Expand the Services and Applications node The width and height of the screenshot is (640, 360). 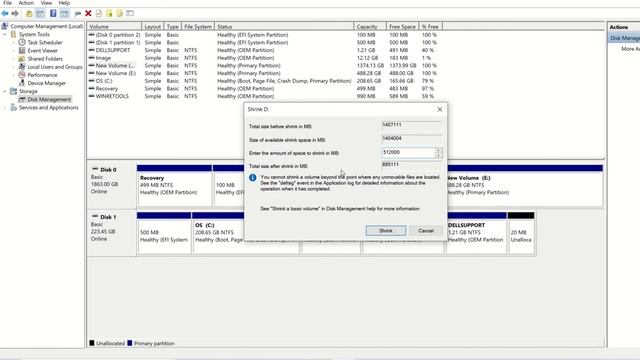click(x=5, y=108)
